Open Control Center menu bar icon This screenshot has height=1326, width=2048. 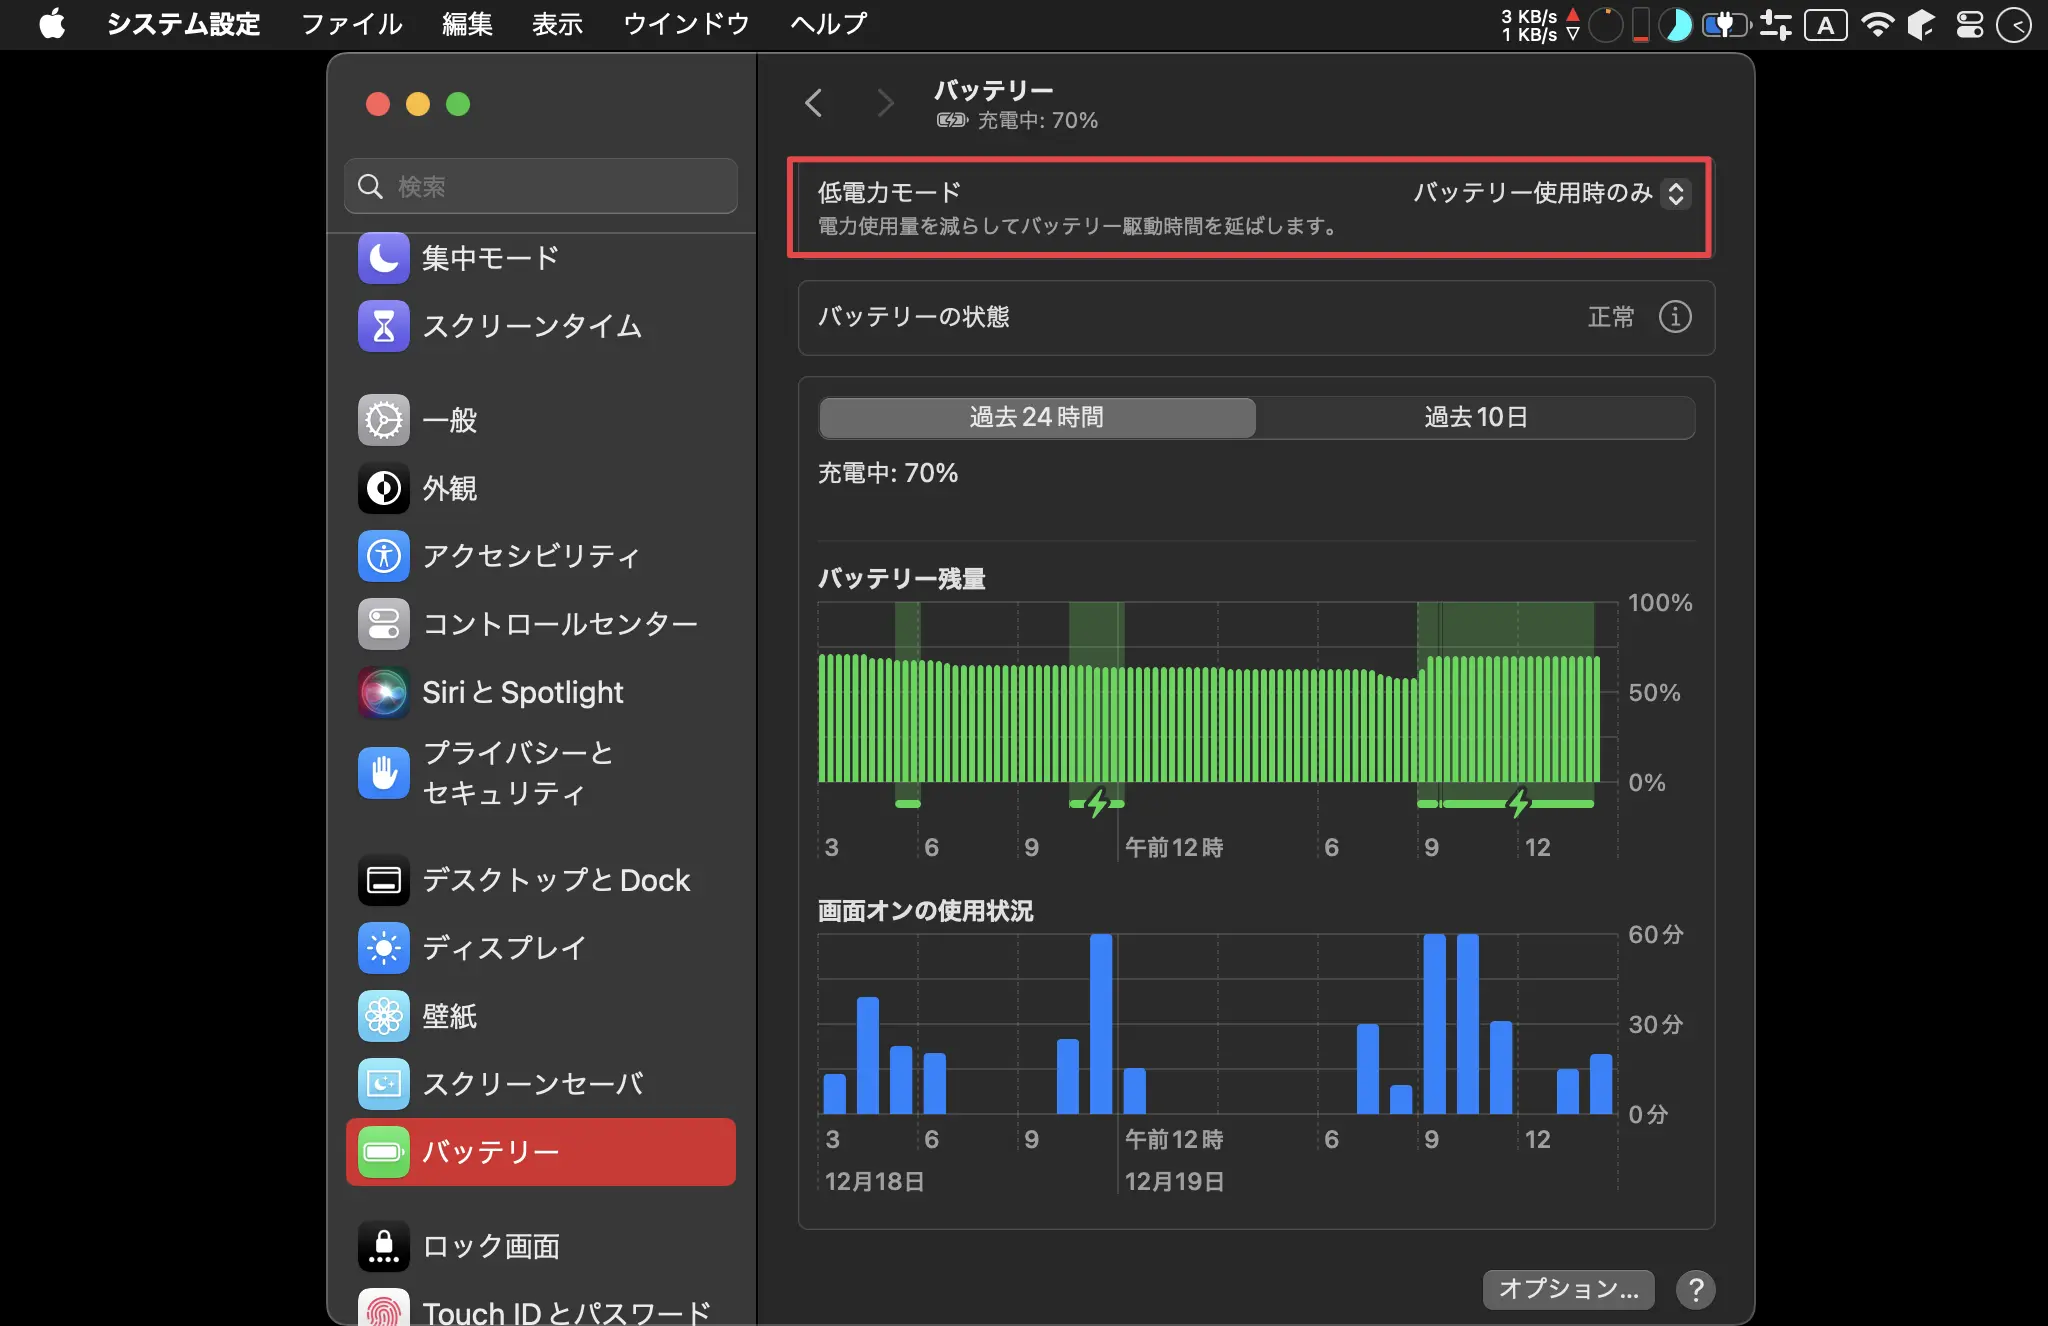(1970, 24)
